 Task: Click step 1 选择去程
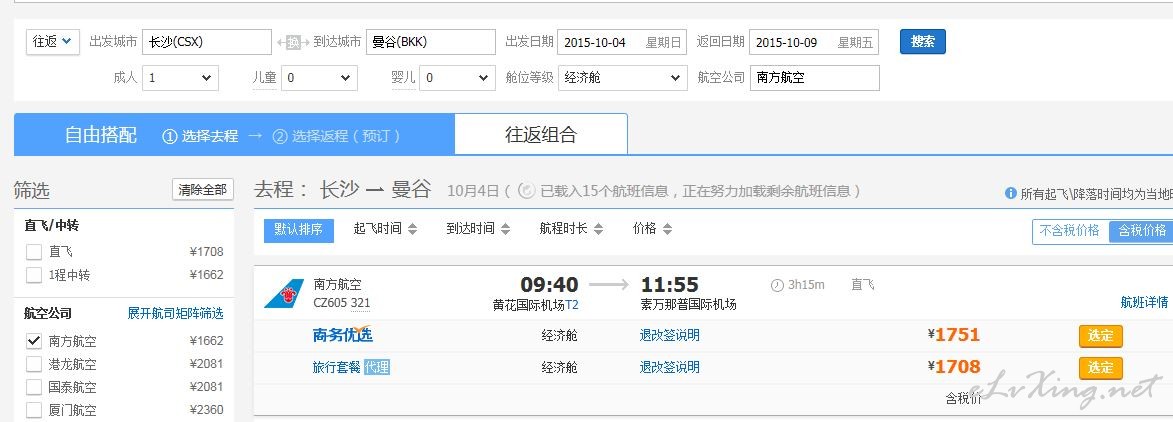[x=200, y=136]
